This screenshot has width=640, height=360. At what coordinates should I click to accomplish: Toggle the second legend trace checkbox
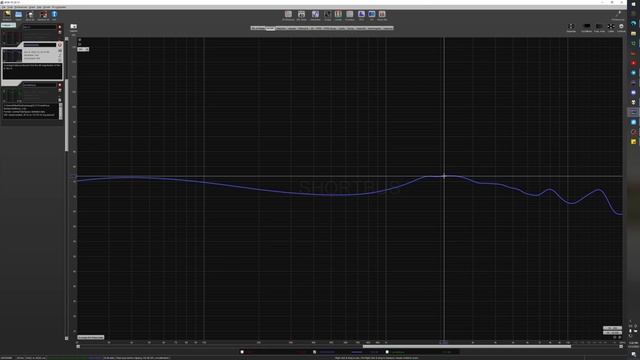pyautogui.click(x=314, y=352)
